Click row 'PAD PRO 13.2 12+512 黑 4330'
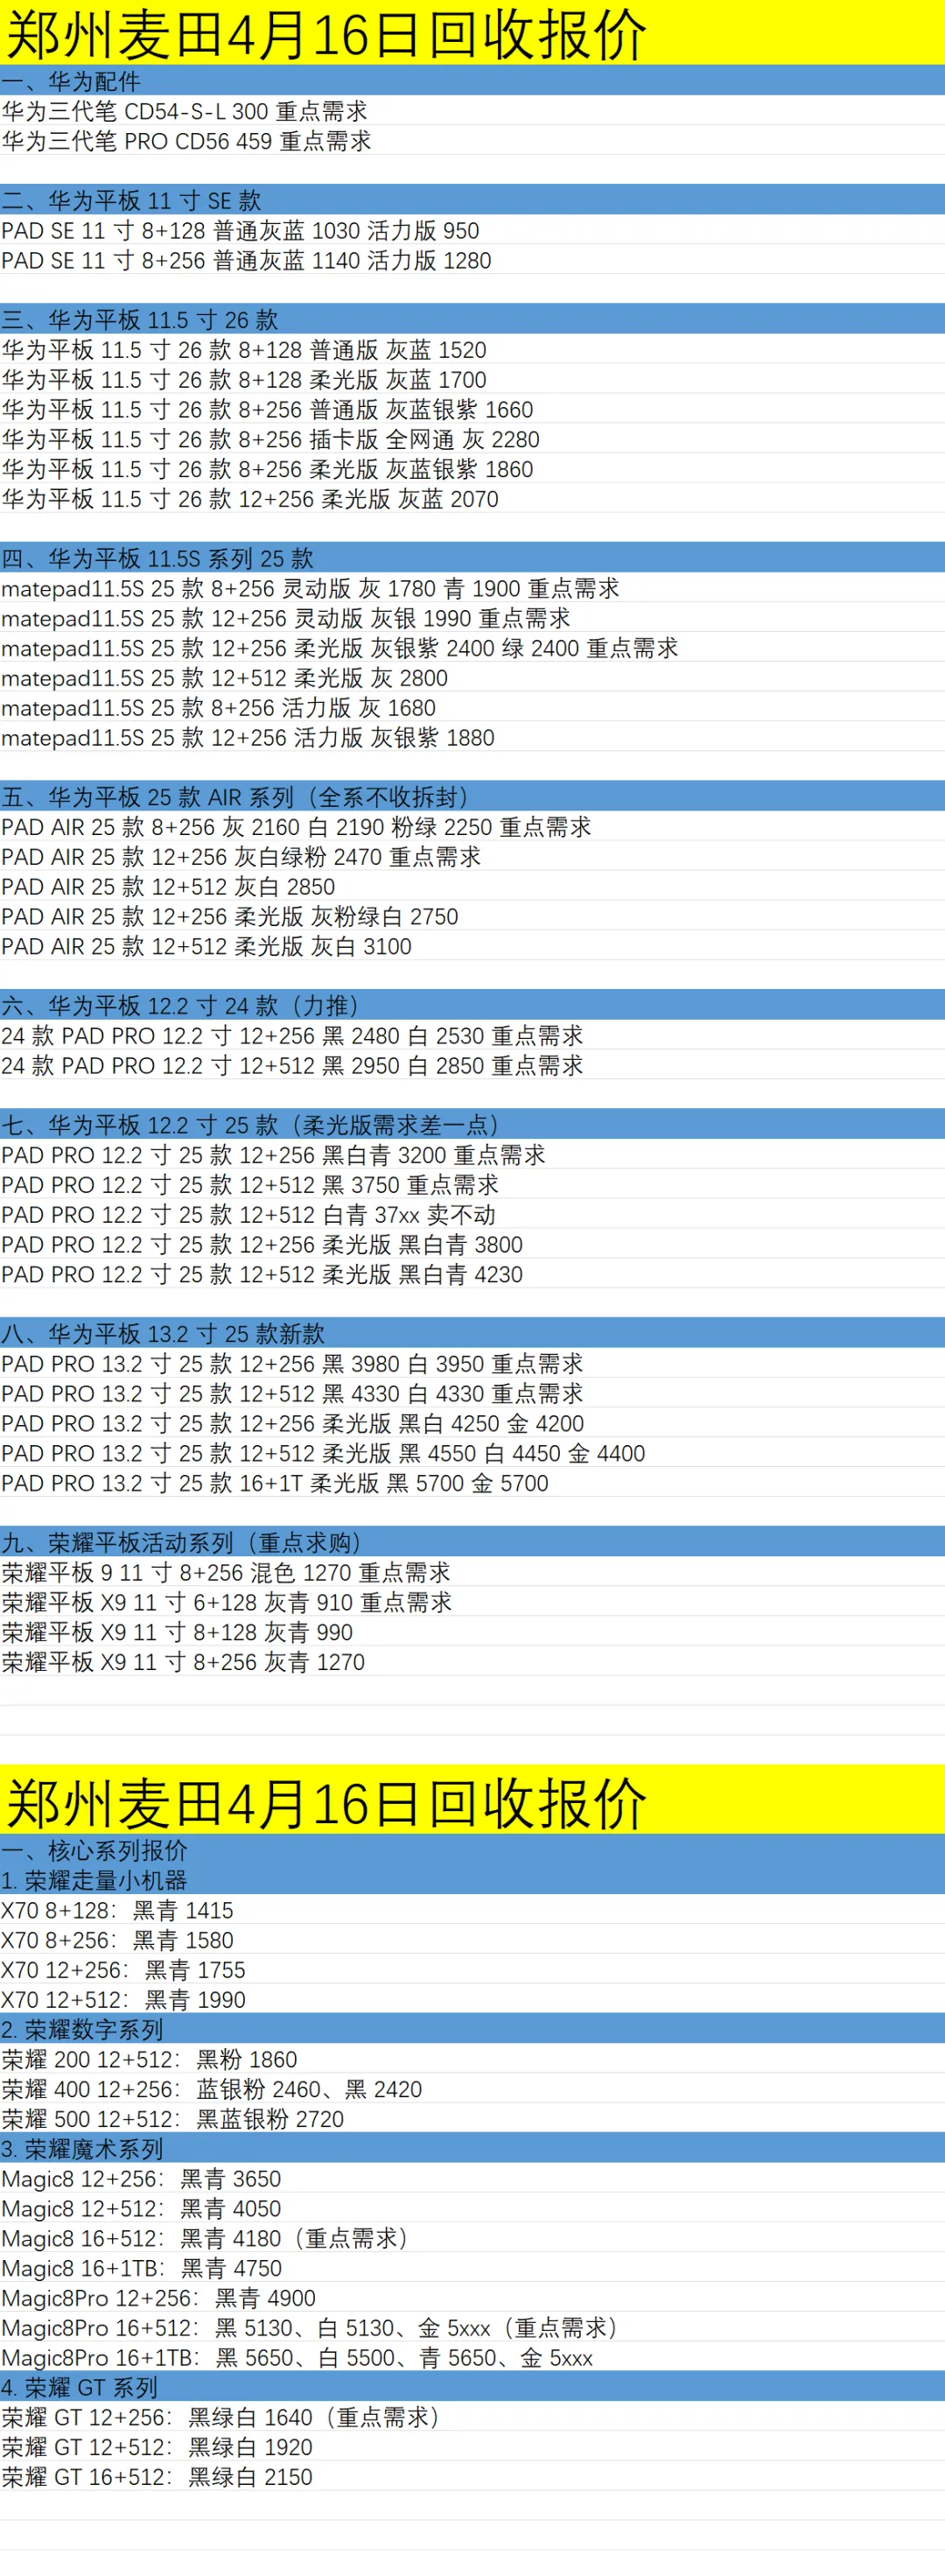The width and height of the screenshot is (945, 2576). tap(472, 1394)
